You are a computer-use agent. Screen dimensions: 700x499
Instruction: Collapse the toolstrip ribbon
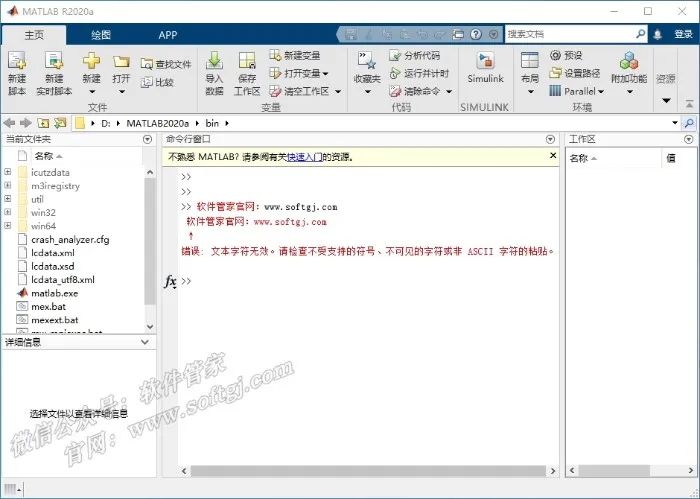[x=689, y=104]
